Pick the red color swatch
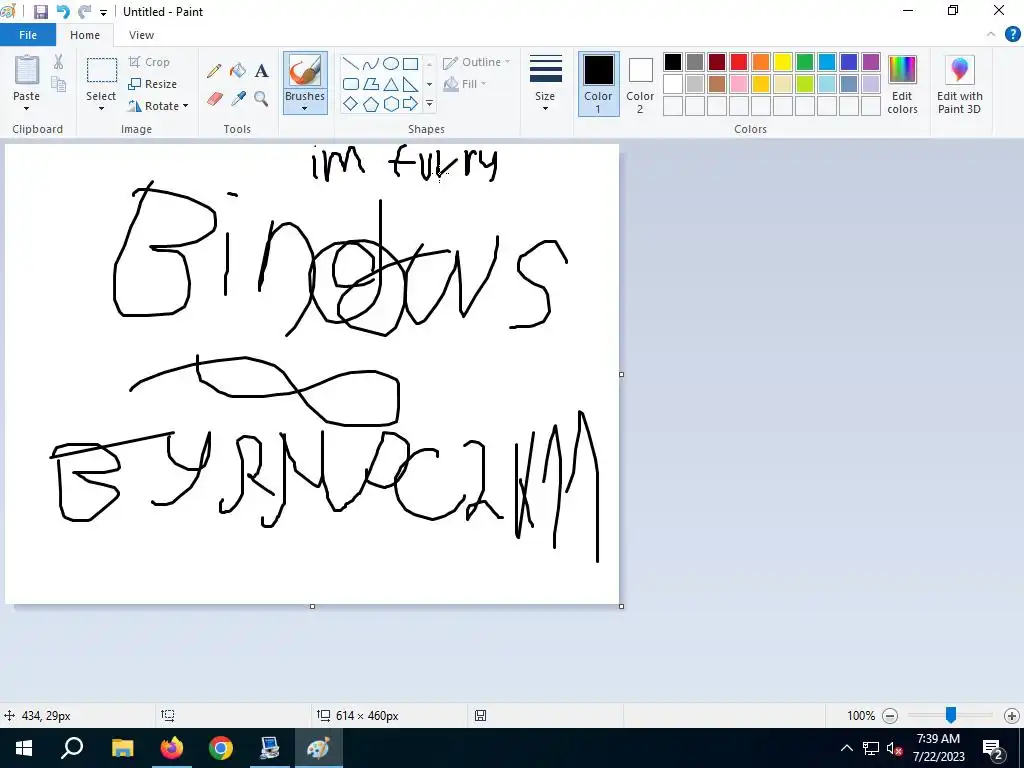This screenshot has width=1024, height=768. 739,62
